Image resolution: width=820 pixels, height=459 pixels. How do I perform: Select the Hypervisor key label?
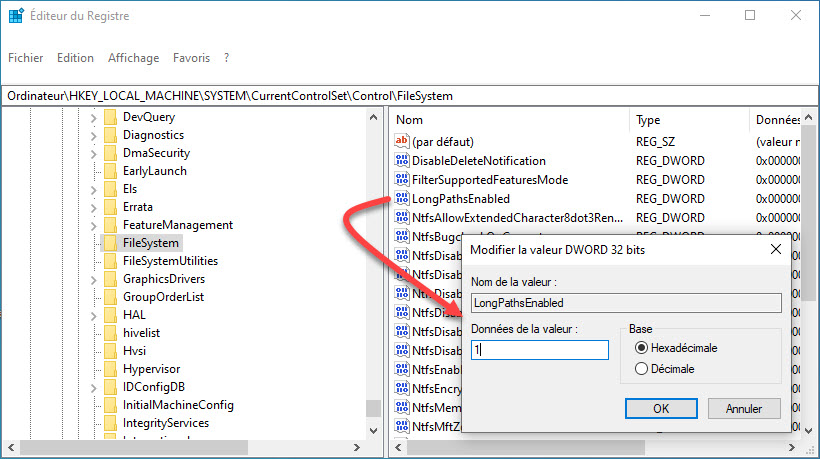[x=151, y=369]
